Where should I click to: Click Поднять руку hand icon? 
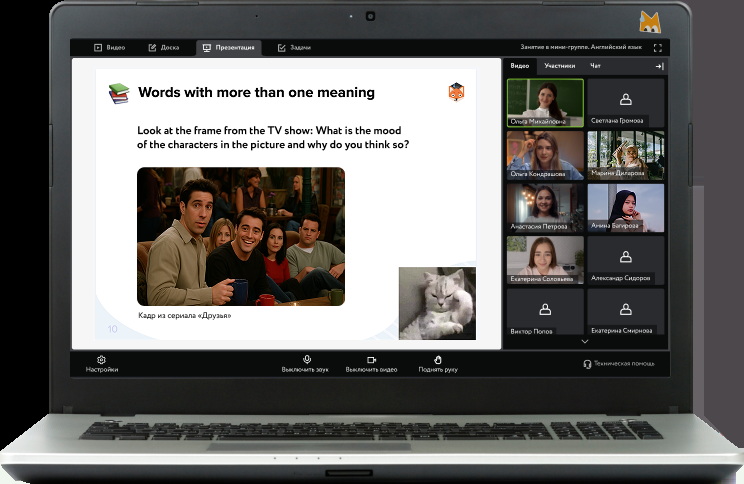tap(438, 364)
